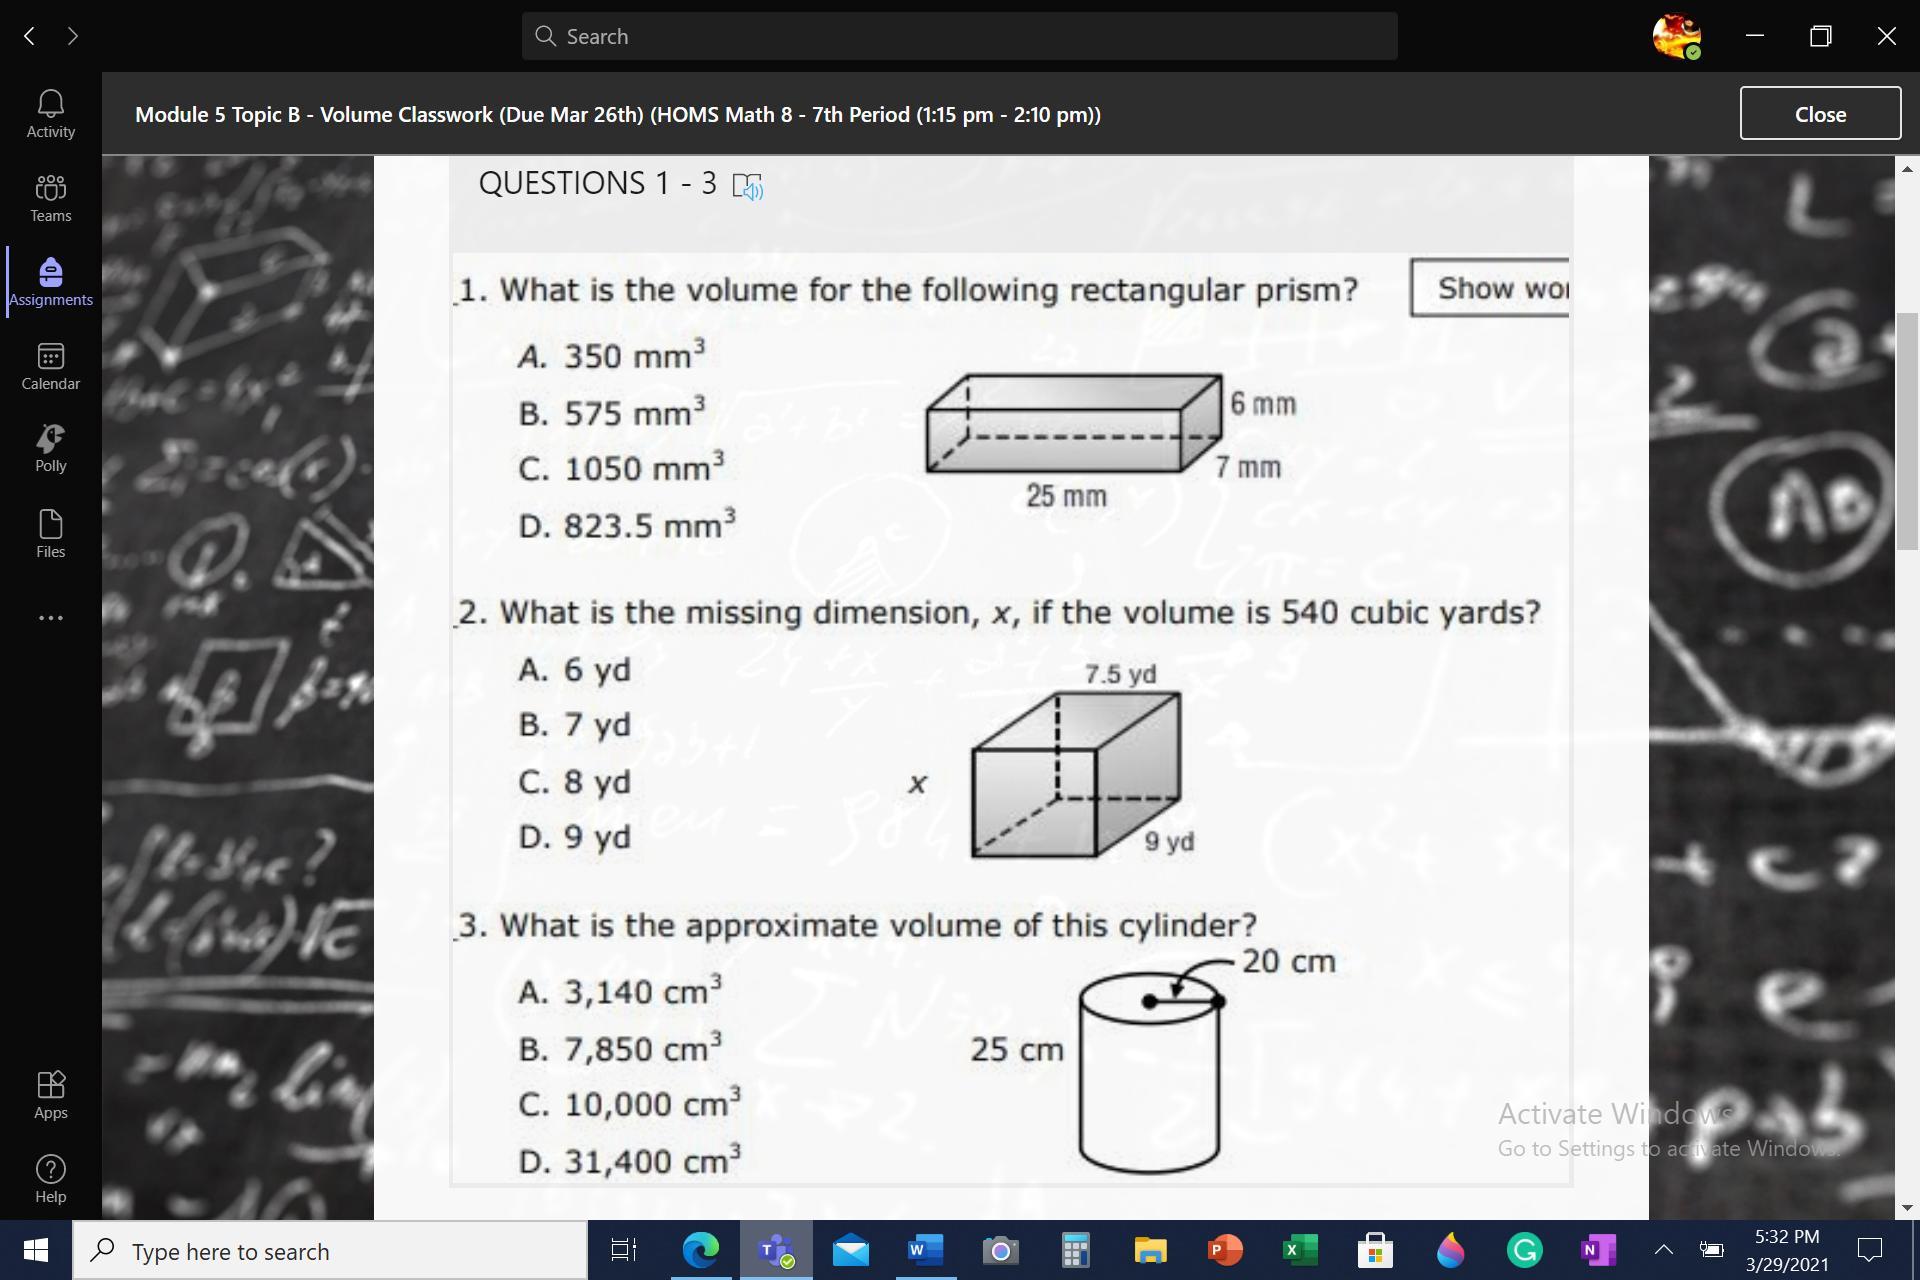This screenshot has height=1280, width=1920.
Task: Click the Close assignment button
Action: tap(1819, 114)
